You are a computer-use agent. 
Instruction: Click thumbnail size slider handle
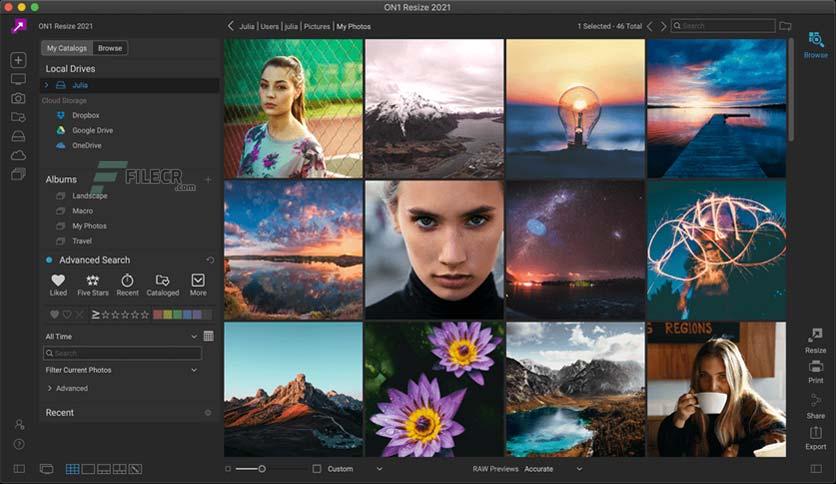[x=262, y=469]
